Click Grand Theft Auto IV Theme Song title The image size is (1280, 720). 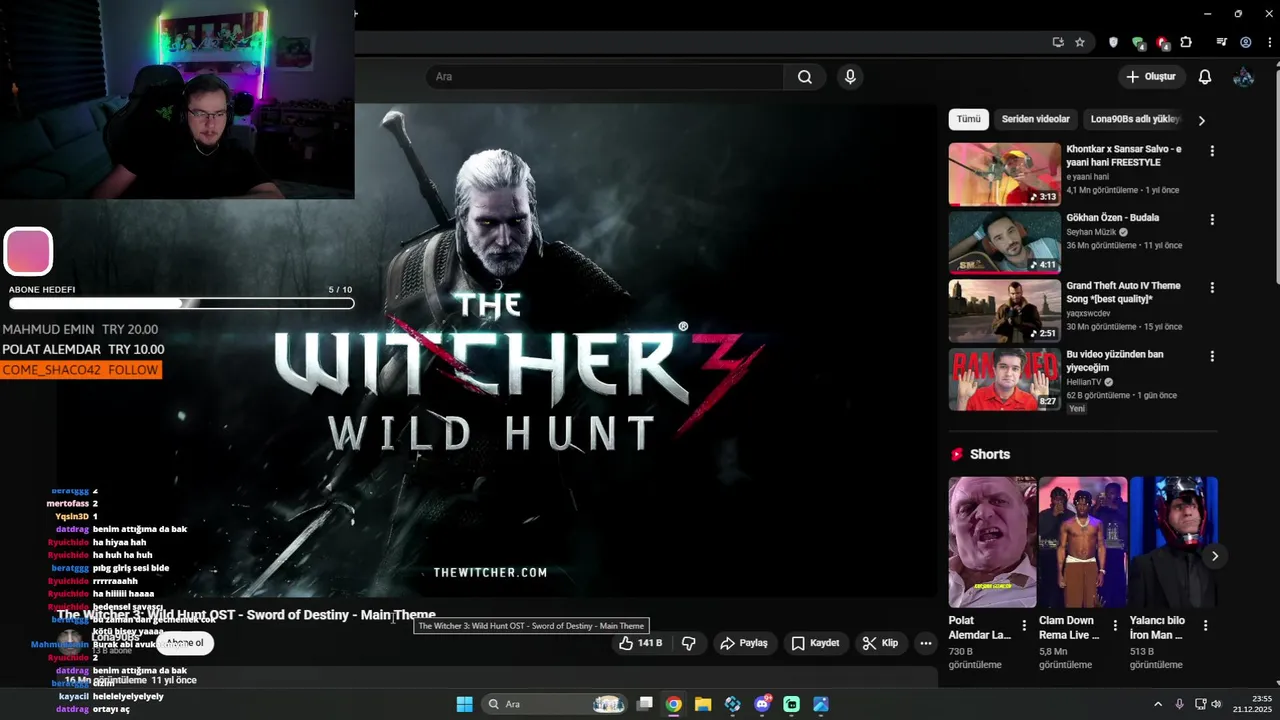[x=1124, y=292]
